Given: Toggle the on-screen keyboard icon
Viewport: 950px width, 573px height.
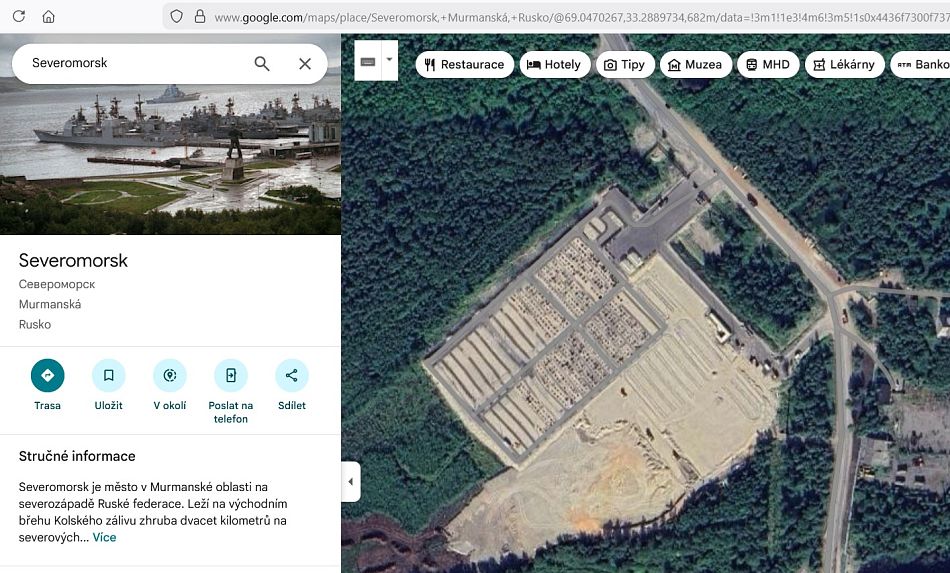Looking at the screenshot, I should (x=368, y=61).
